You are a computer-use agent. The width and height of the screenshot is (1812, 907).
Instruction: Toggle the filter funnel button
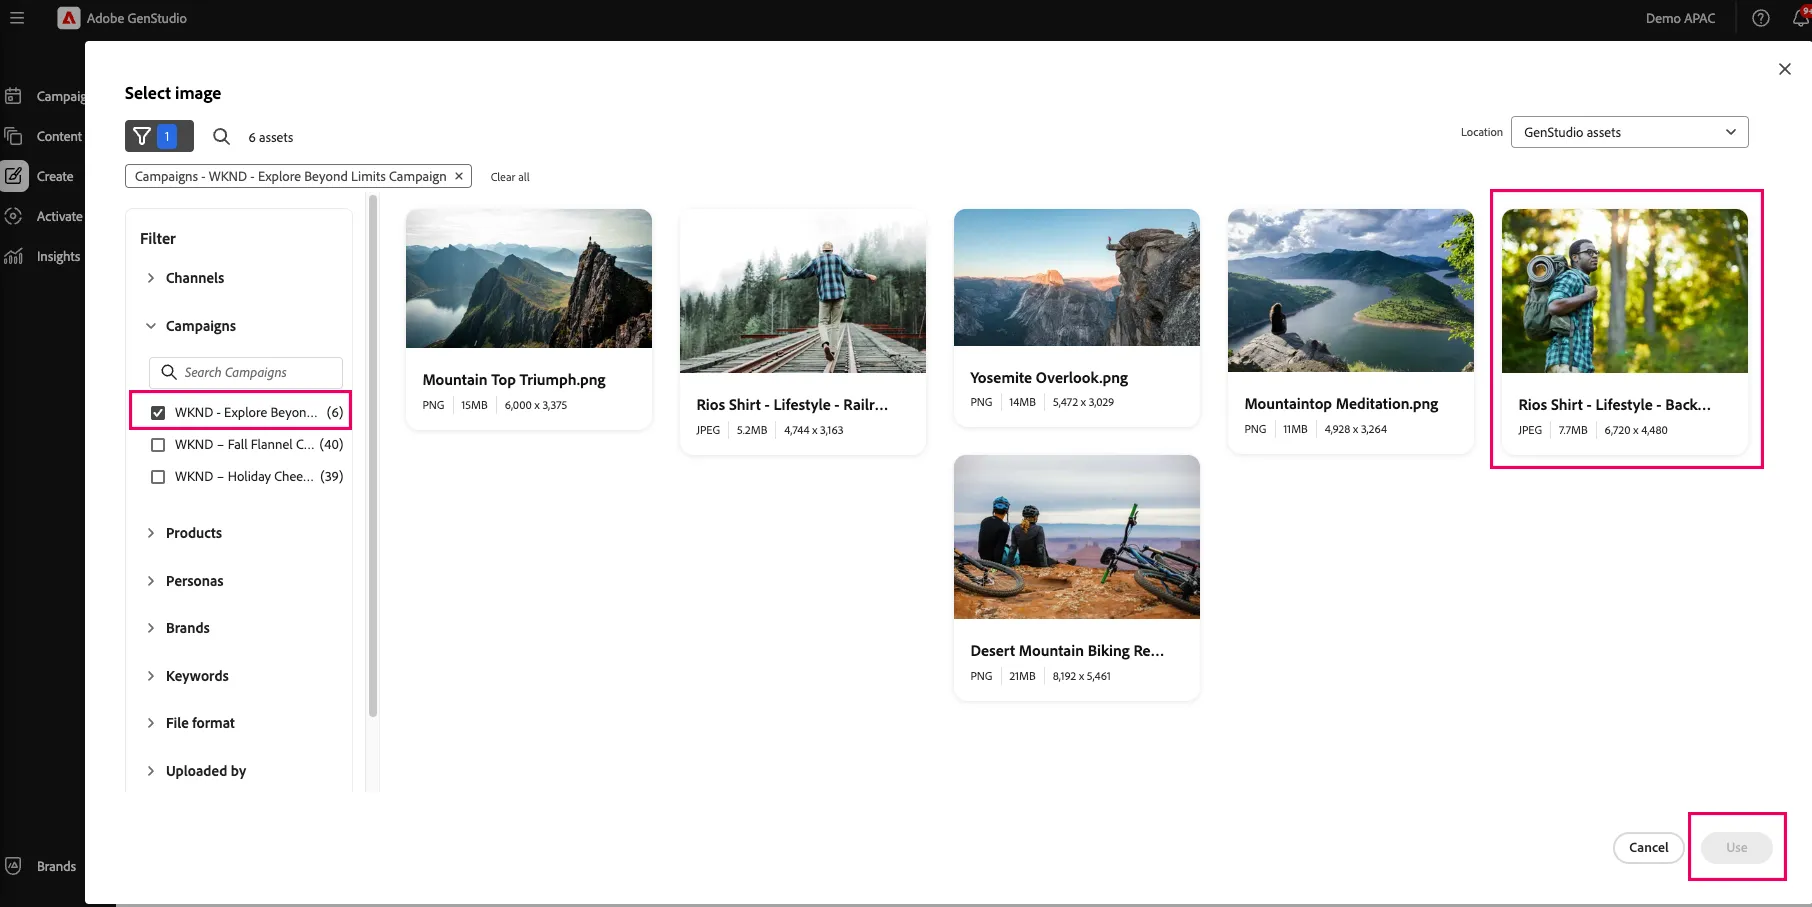[x=159, y=136]
